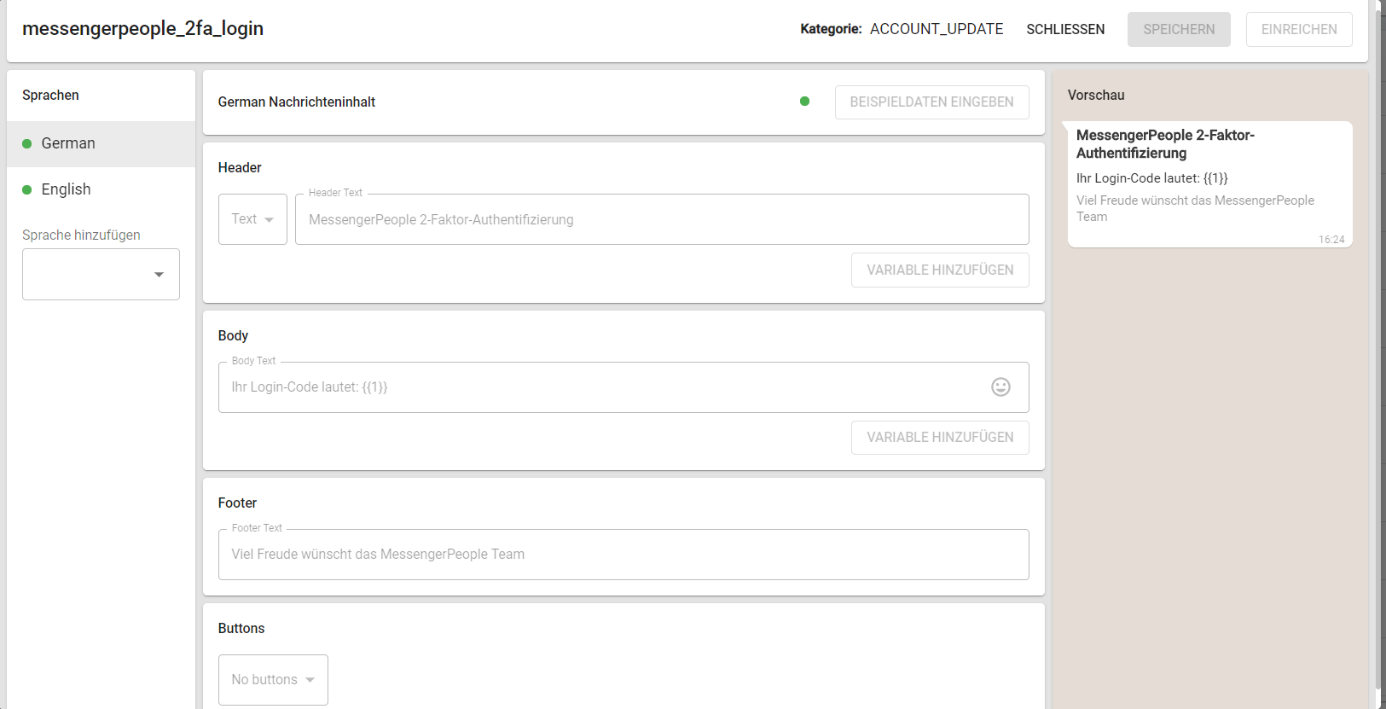Image resolution: width=1386 pixels, height=709 pixels.
Task: Select German in the languages list
Action: click(x=101, y=144)
